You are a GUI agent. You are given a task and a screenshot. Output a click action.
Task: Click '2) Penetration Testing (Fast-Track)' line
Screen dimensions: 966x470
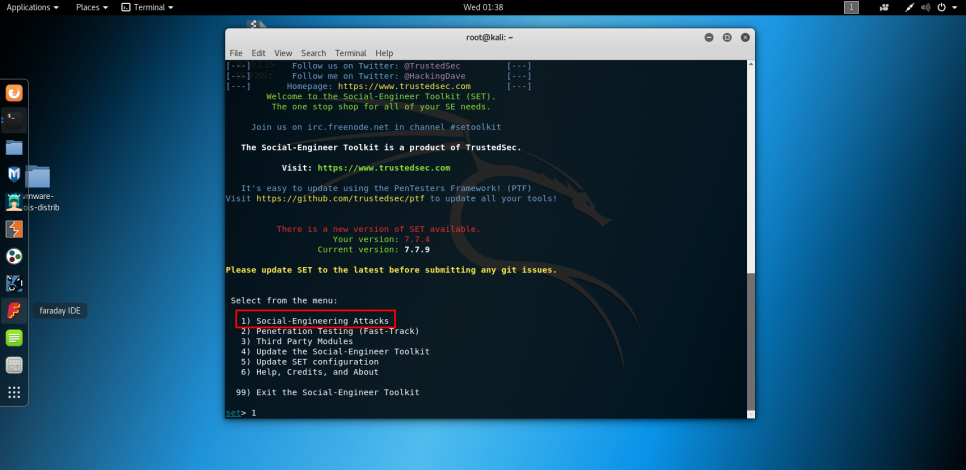(x=330, y=331)
